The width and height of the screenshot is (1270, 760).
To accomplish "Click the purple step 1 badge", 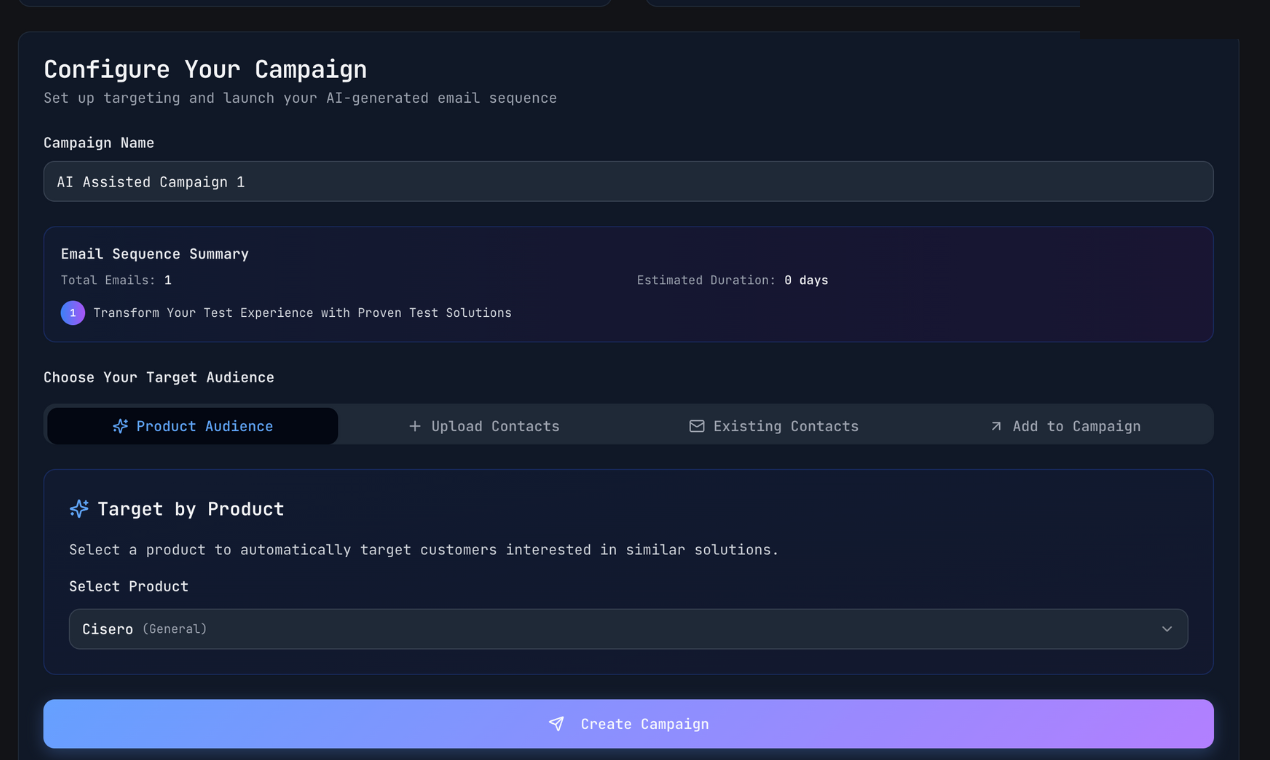I will click(x=73, y=313).
